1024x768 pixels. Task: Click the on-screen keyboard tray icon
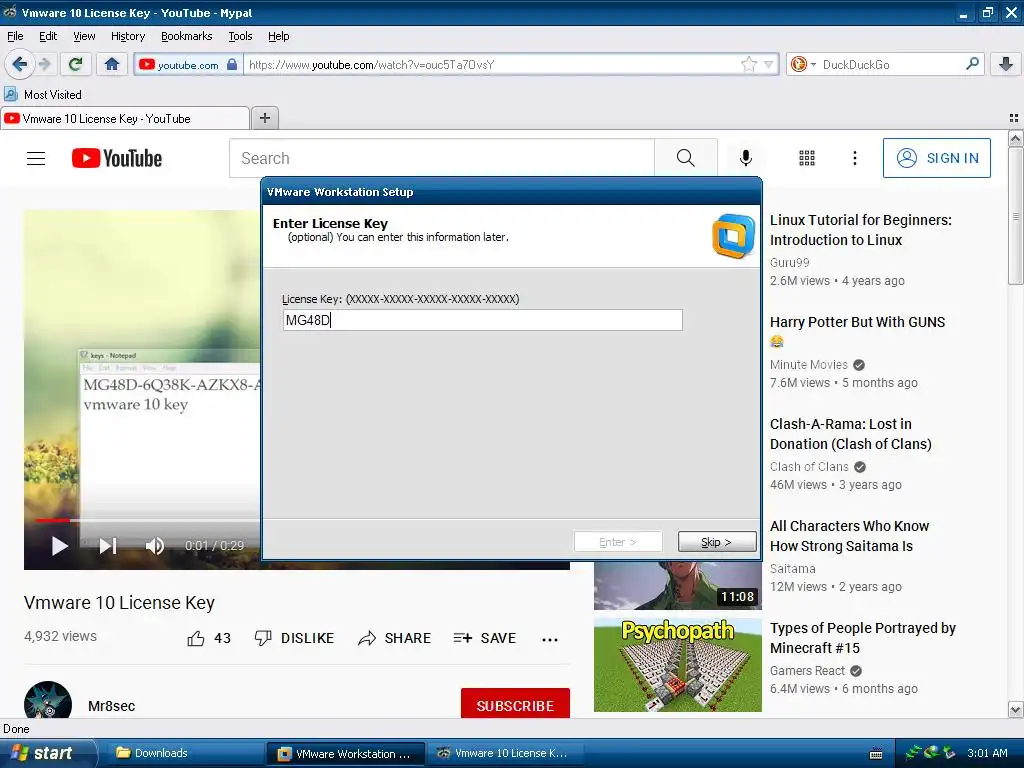click(x=876, y=754)
